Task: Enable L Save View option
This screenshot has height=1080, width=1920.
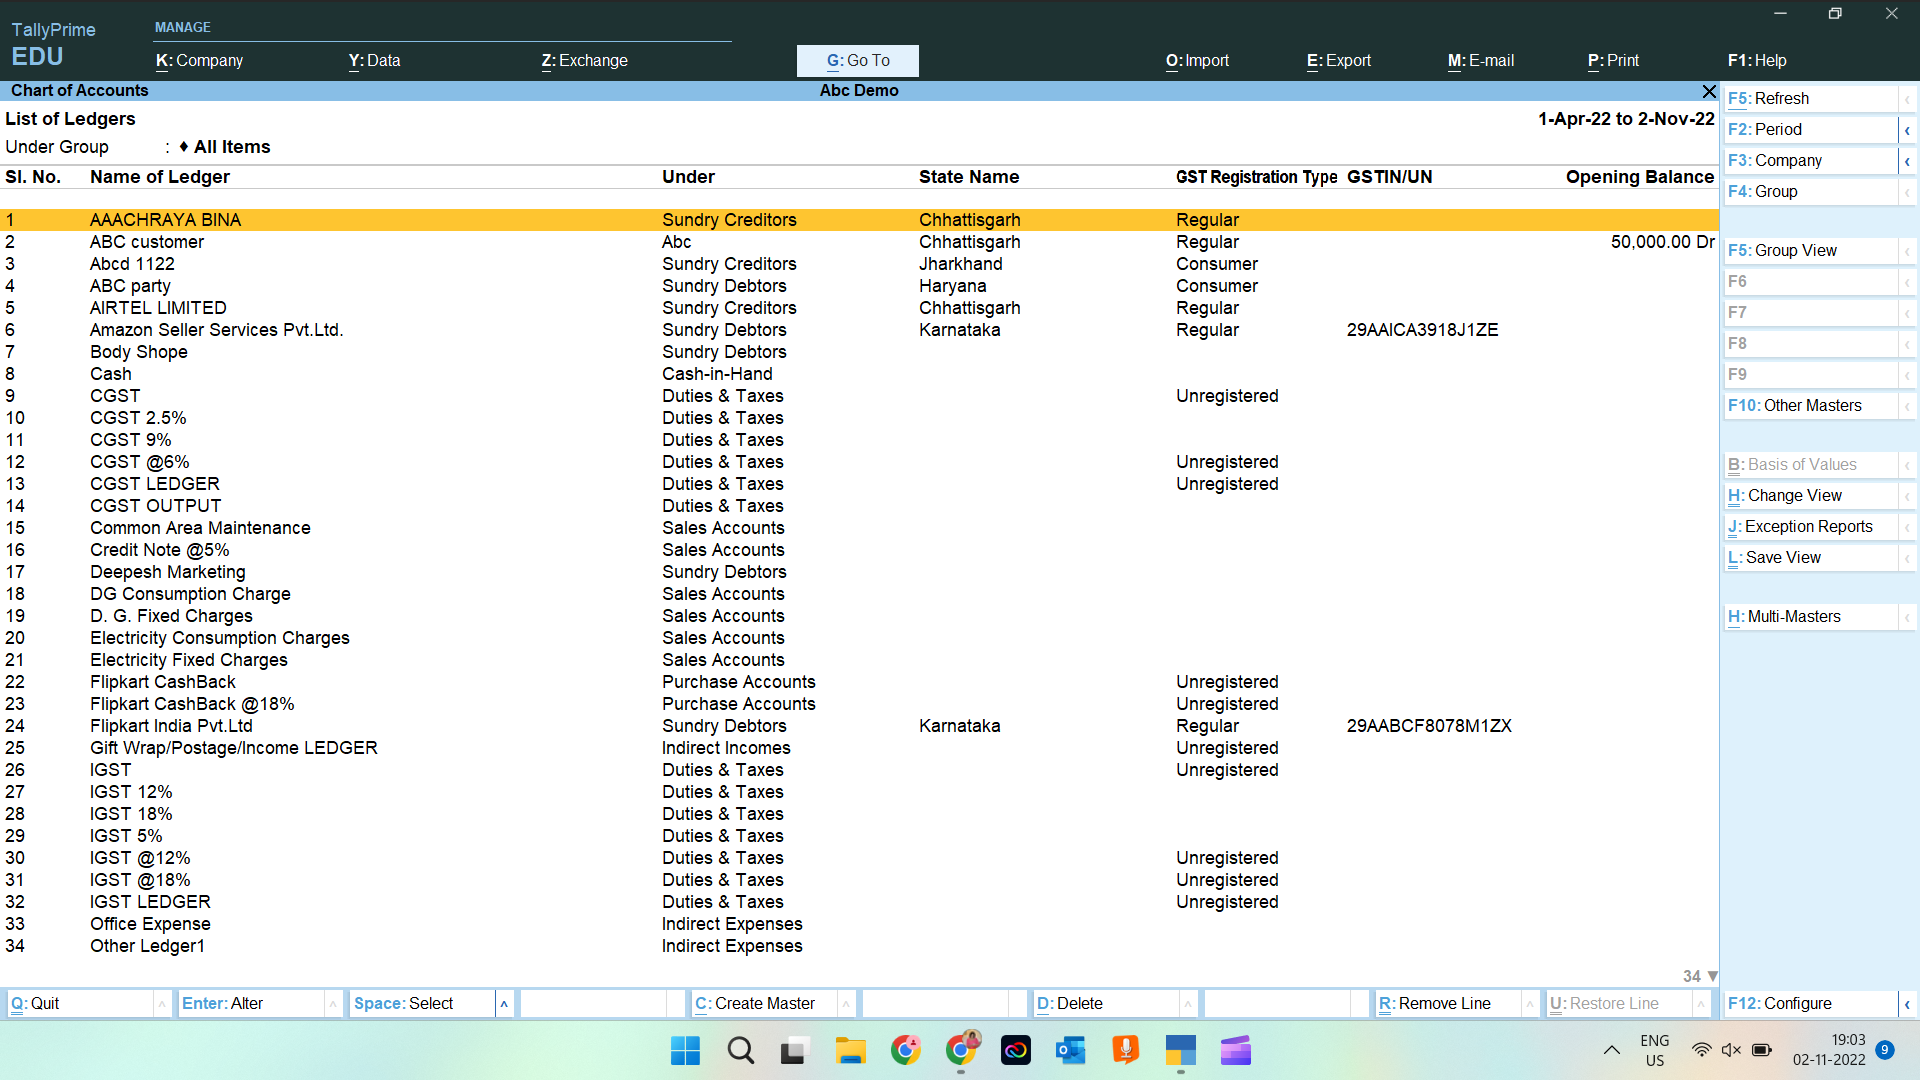Action: tap(1809, 556)
